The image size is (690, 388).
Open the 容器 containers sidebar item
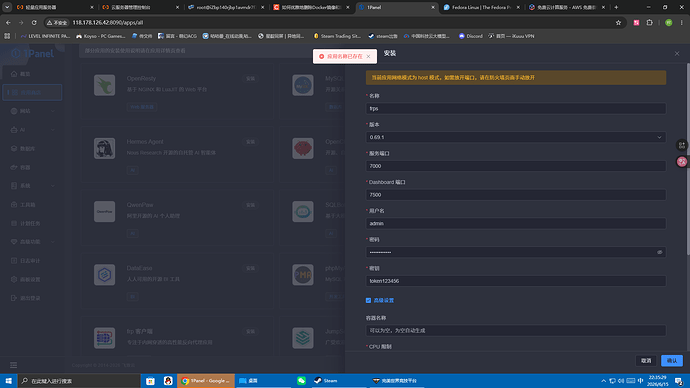[x=32, y=167]
